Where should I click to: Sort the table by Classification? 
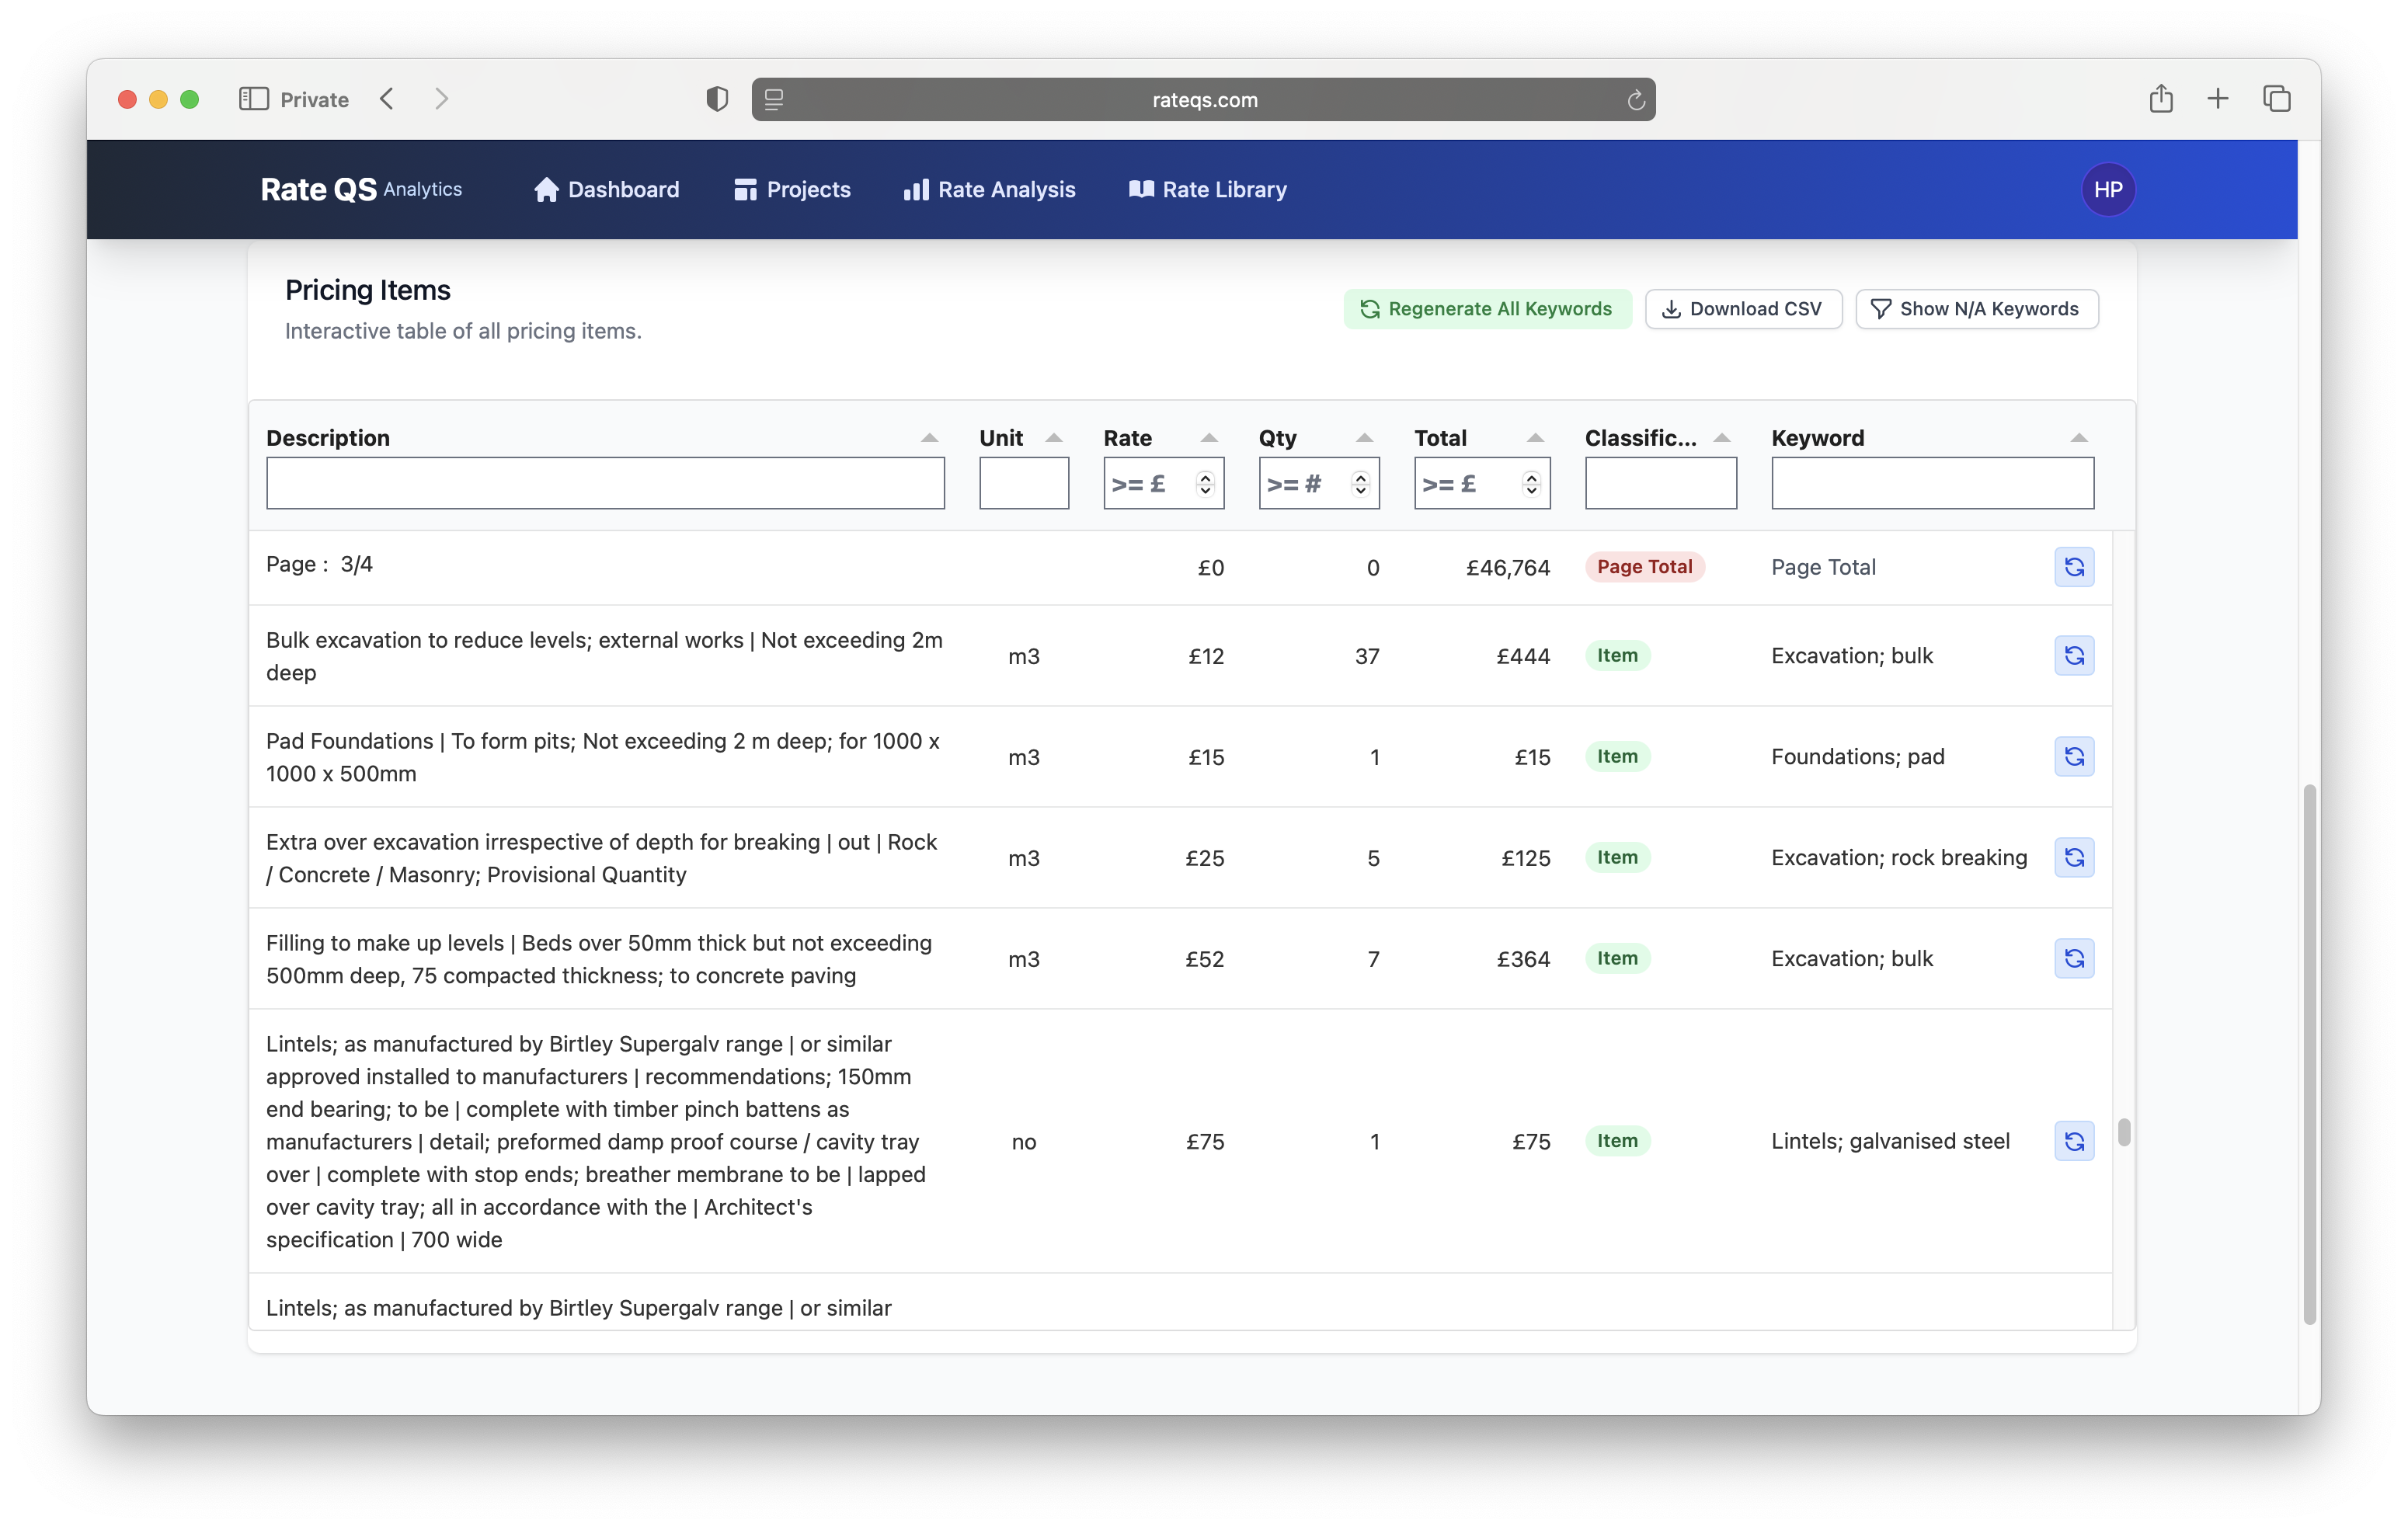pos(1721,438)
